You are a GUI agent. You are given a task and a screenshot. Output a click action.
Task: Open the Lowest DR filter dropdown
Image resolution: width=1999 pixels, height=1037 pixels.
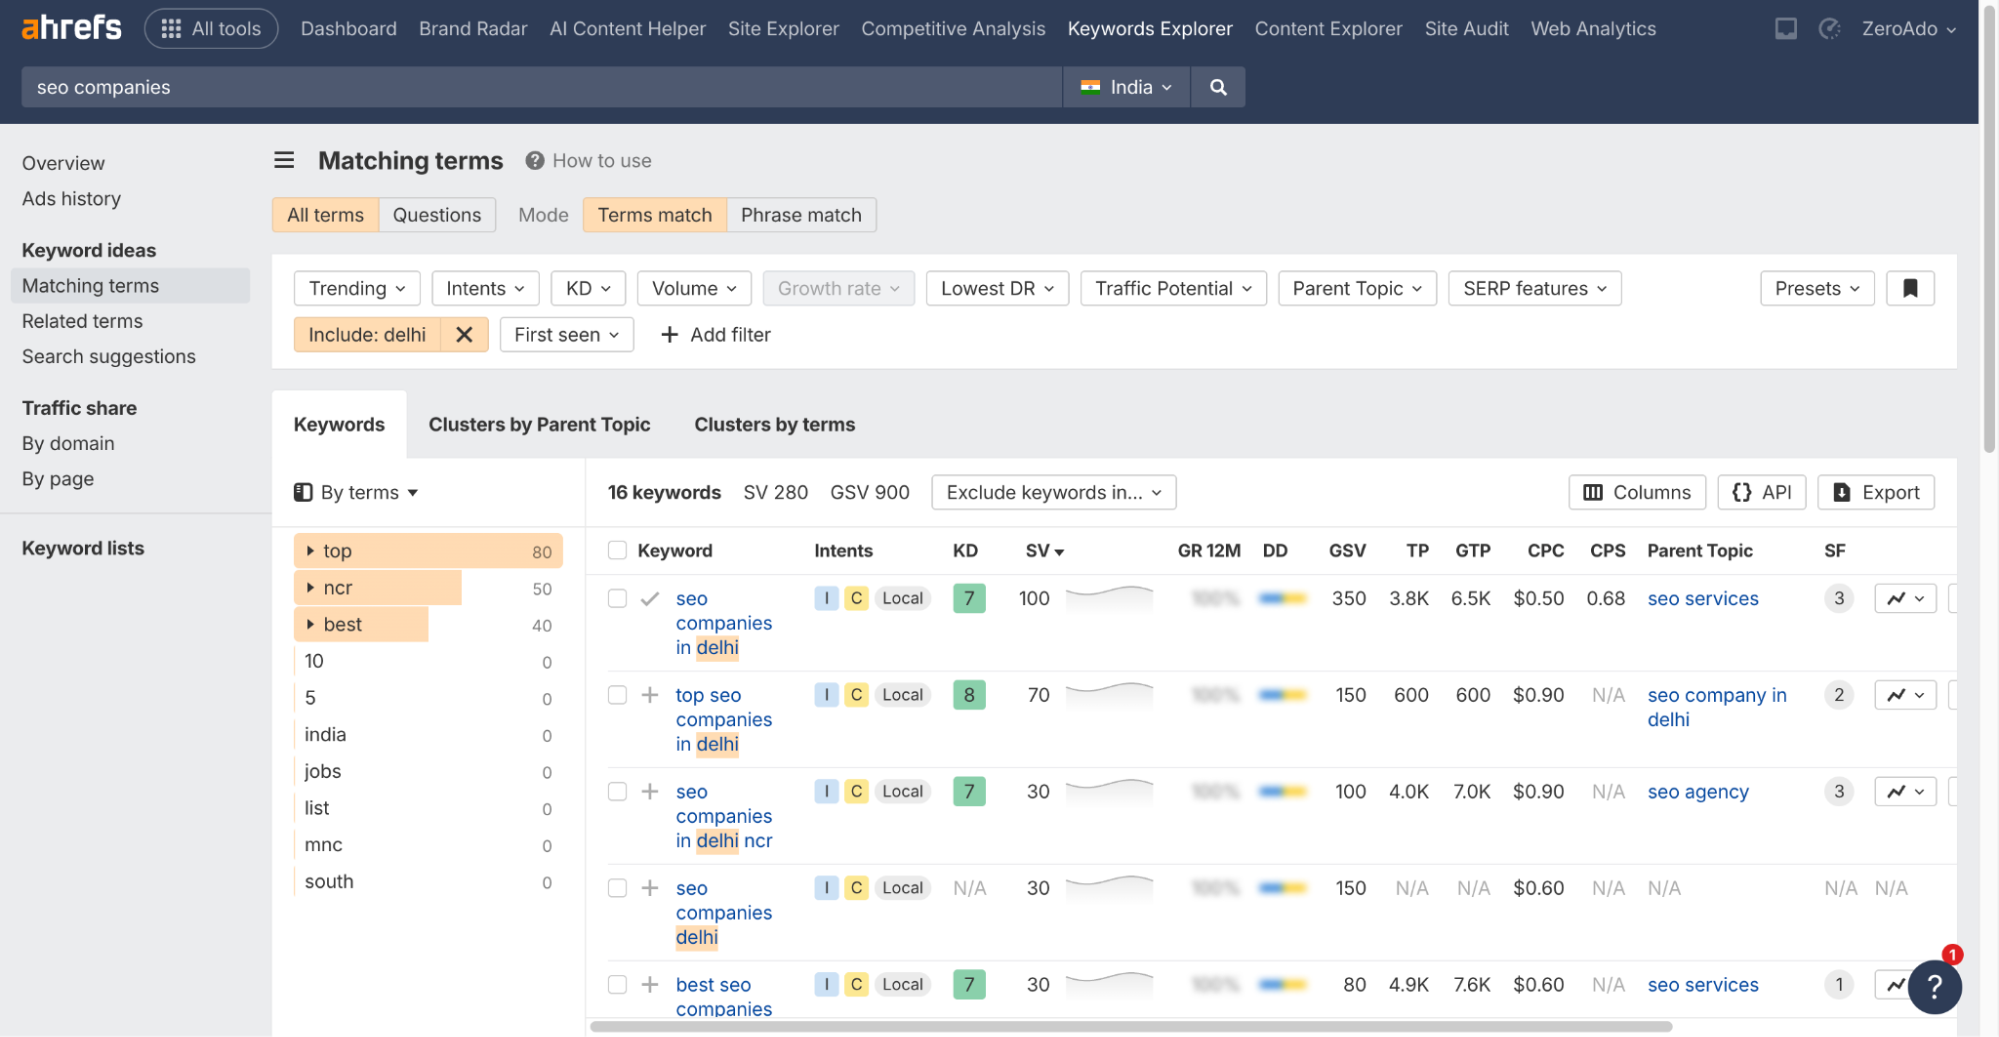tap(997, 289)
